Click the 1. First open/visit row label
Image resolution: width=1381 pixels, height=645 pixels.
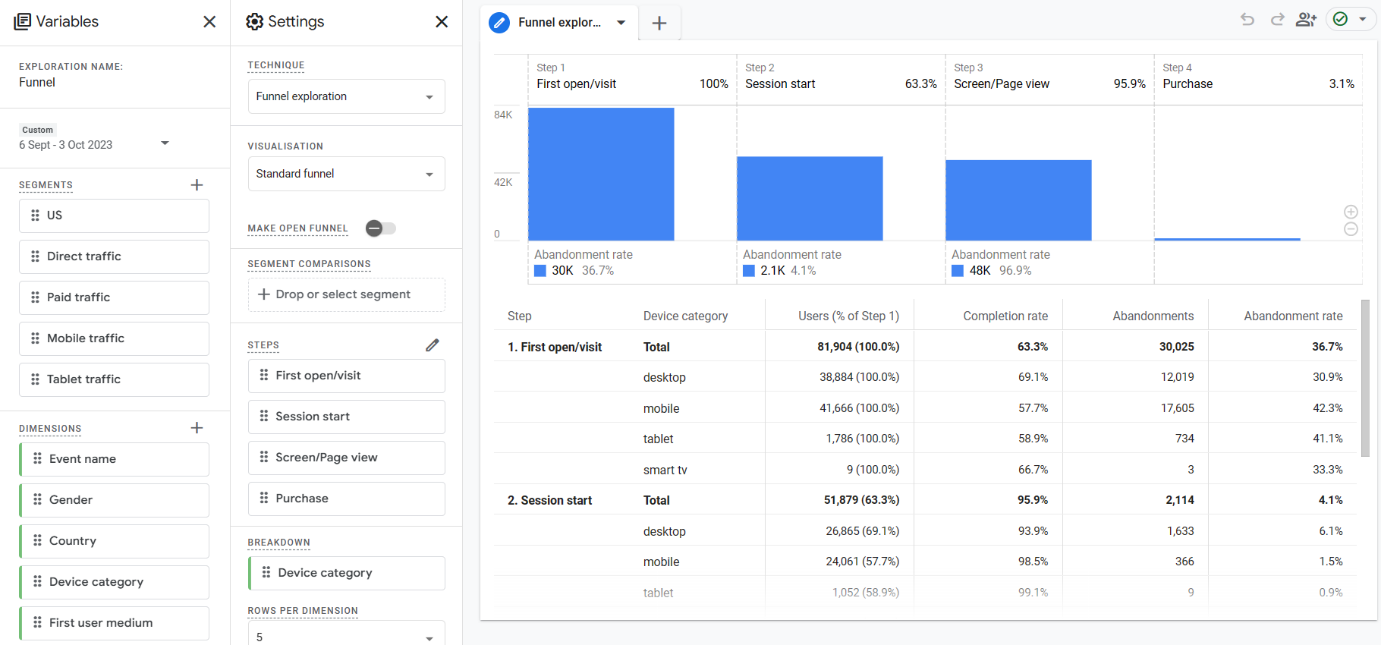[554, 347]
